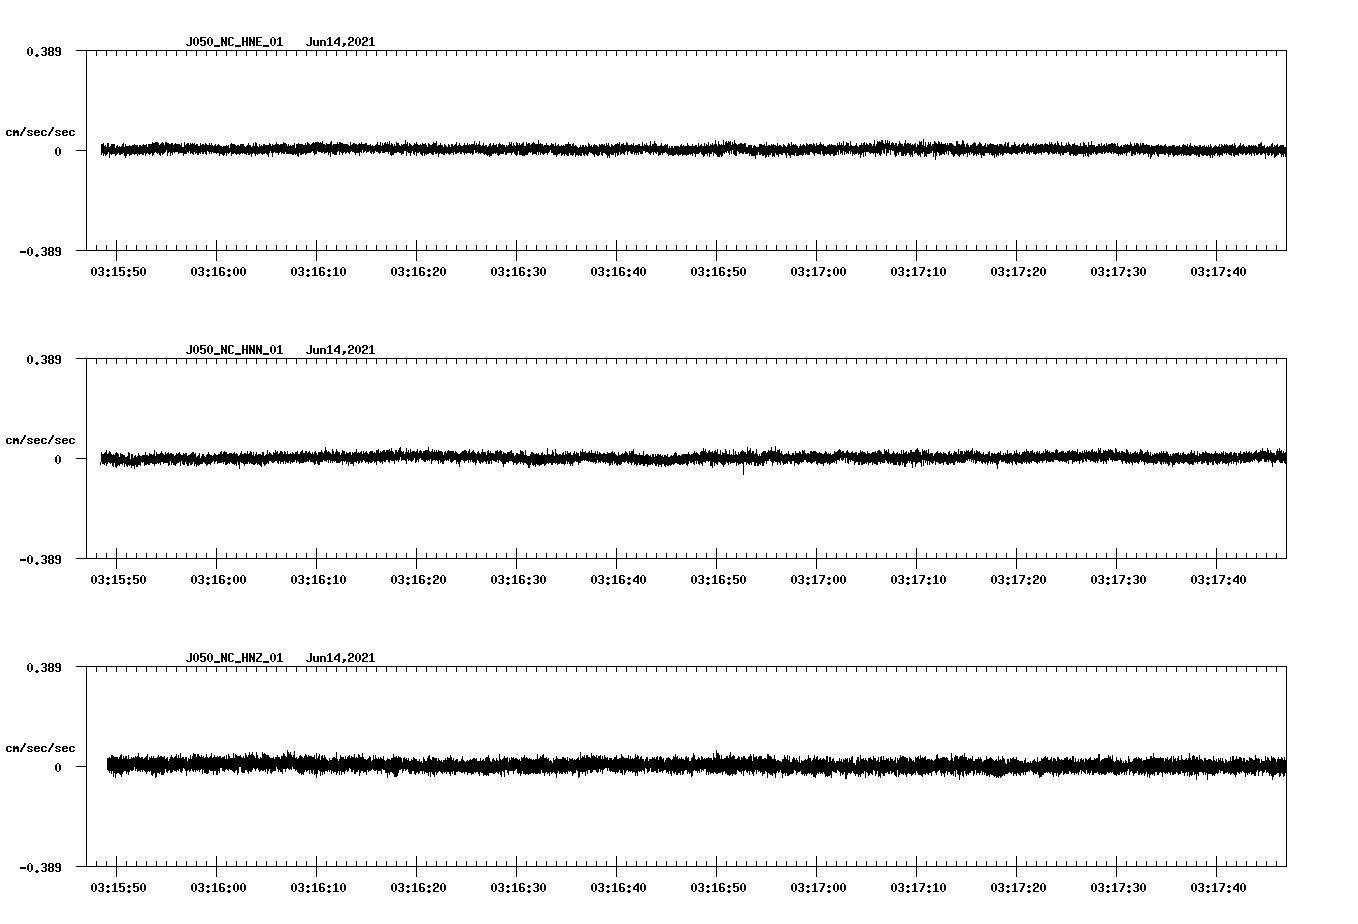Click 03:17:20 time label under HNN plot
Screen dimensions: 1358x924
tap(1018, 579)
